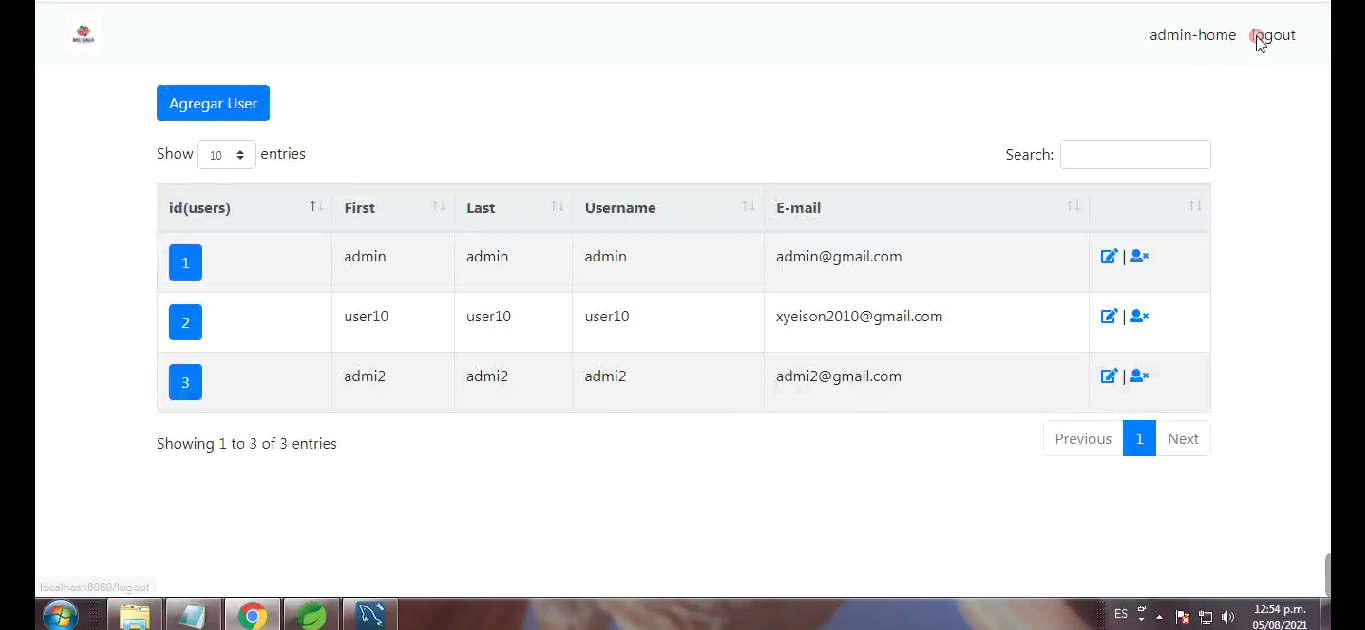Open the Show entries dropdown
This screenshot has height=630, width=1365.
tap(226, 154)
